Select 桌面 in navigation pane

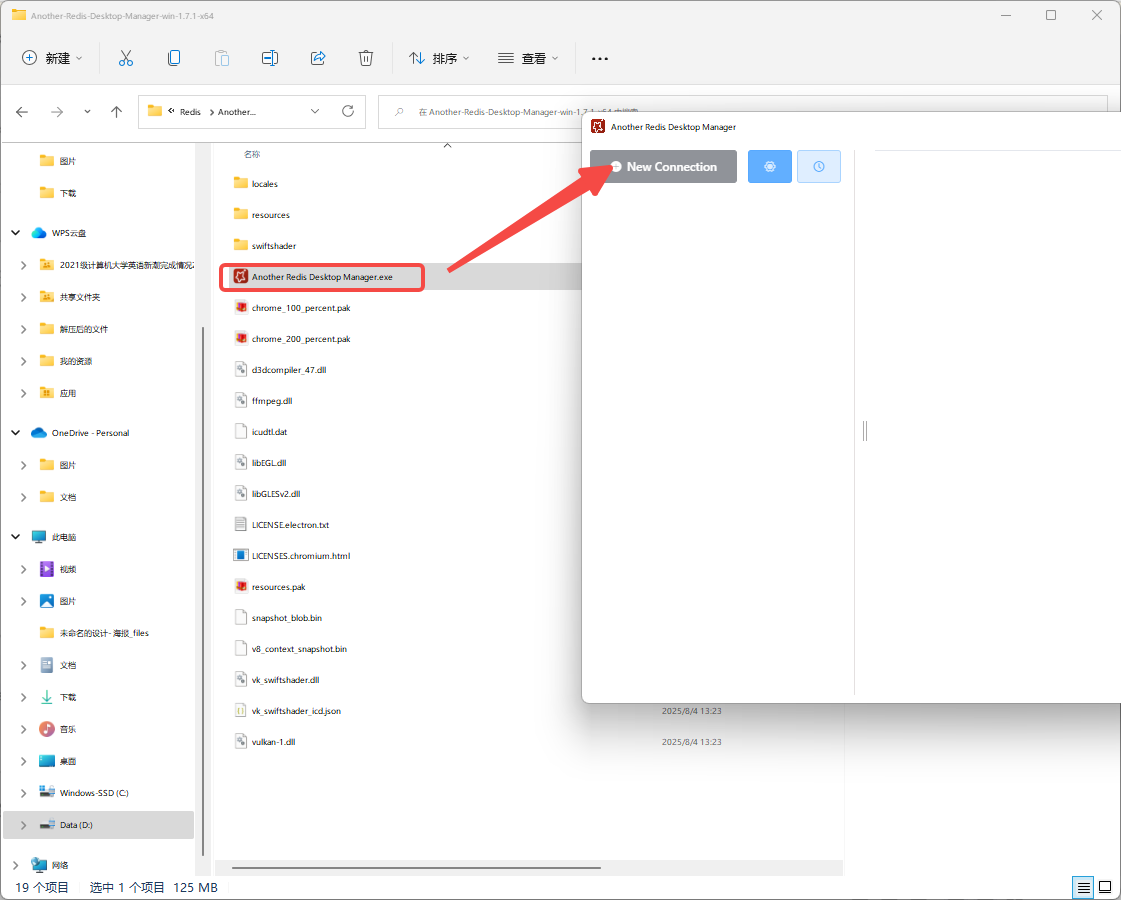[68, 761]
